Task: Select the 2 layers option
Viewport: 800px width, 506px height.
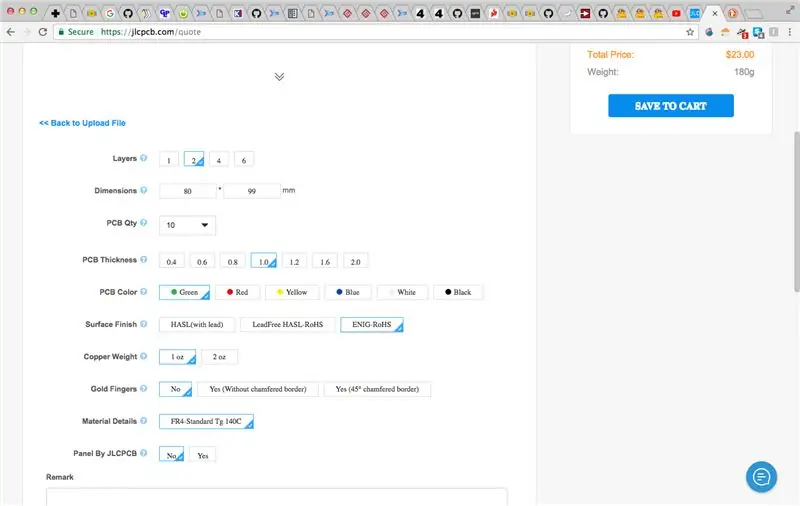Action: click(194, 160)
